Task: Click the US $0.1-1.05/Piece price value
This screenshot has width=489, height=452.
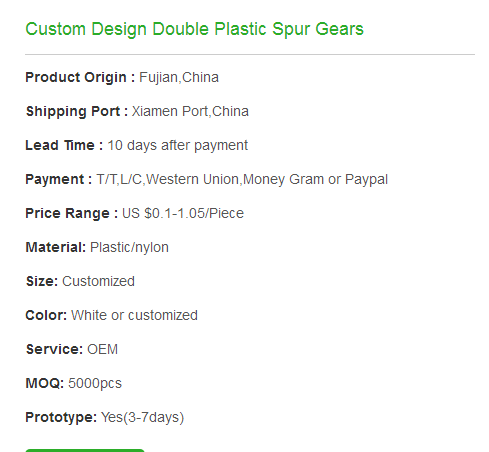Action: [183, 214]
